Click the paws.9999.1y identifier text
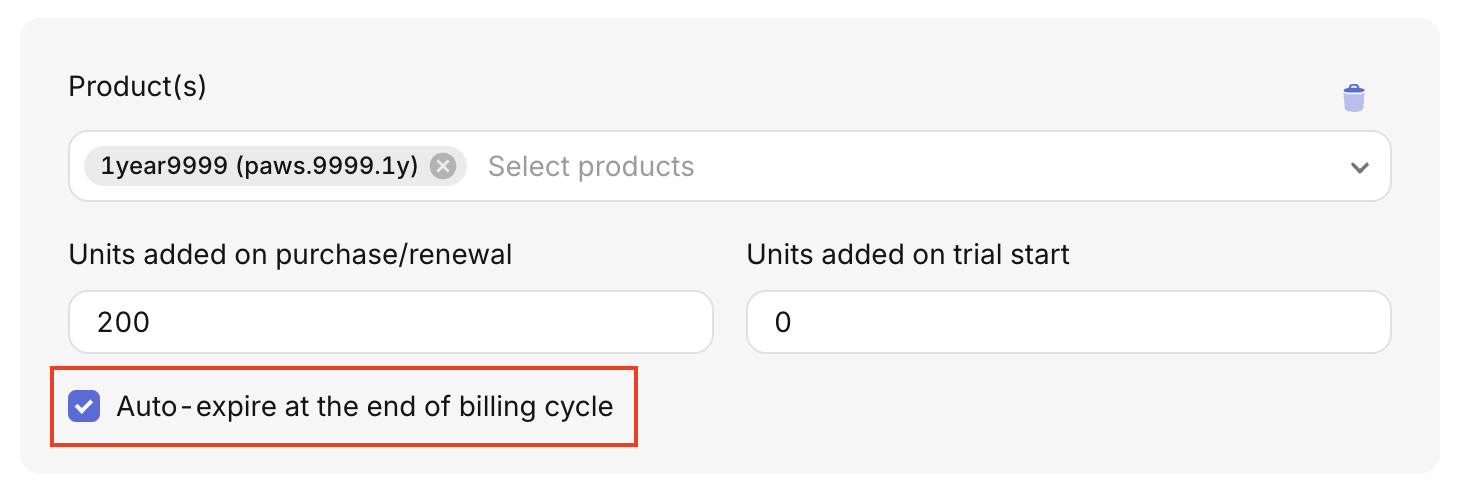 pyautogui.click(x=327, y=166)
